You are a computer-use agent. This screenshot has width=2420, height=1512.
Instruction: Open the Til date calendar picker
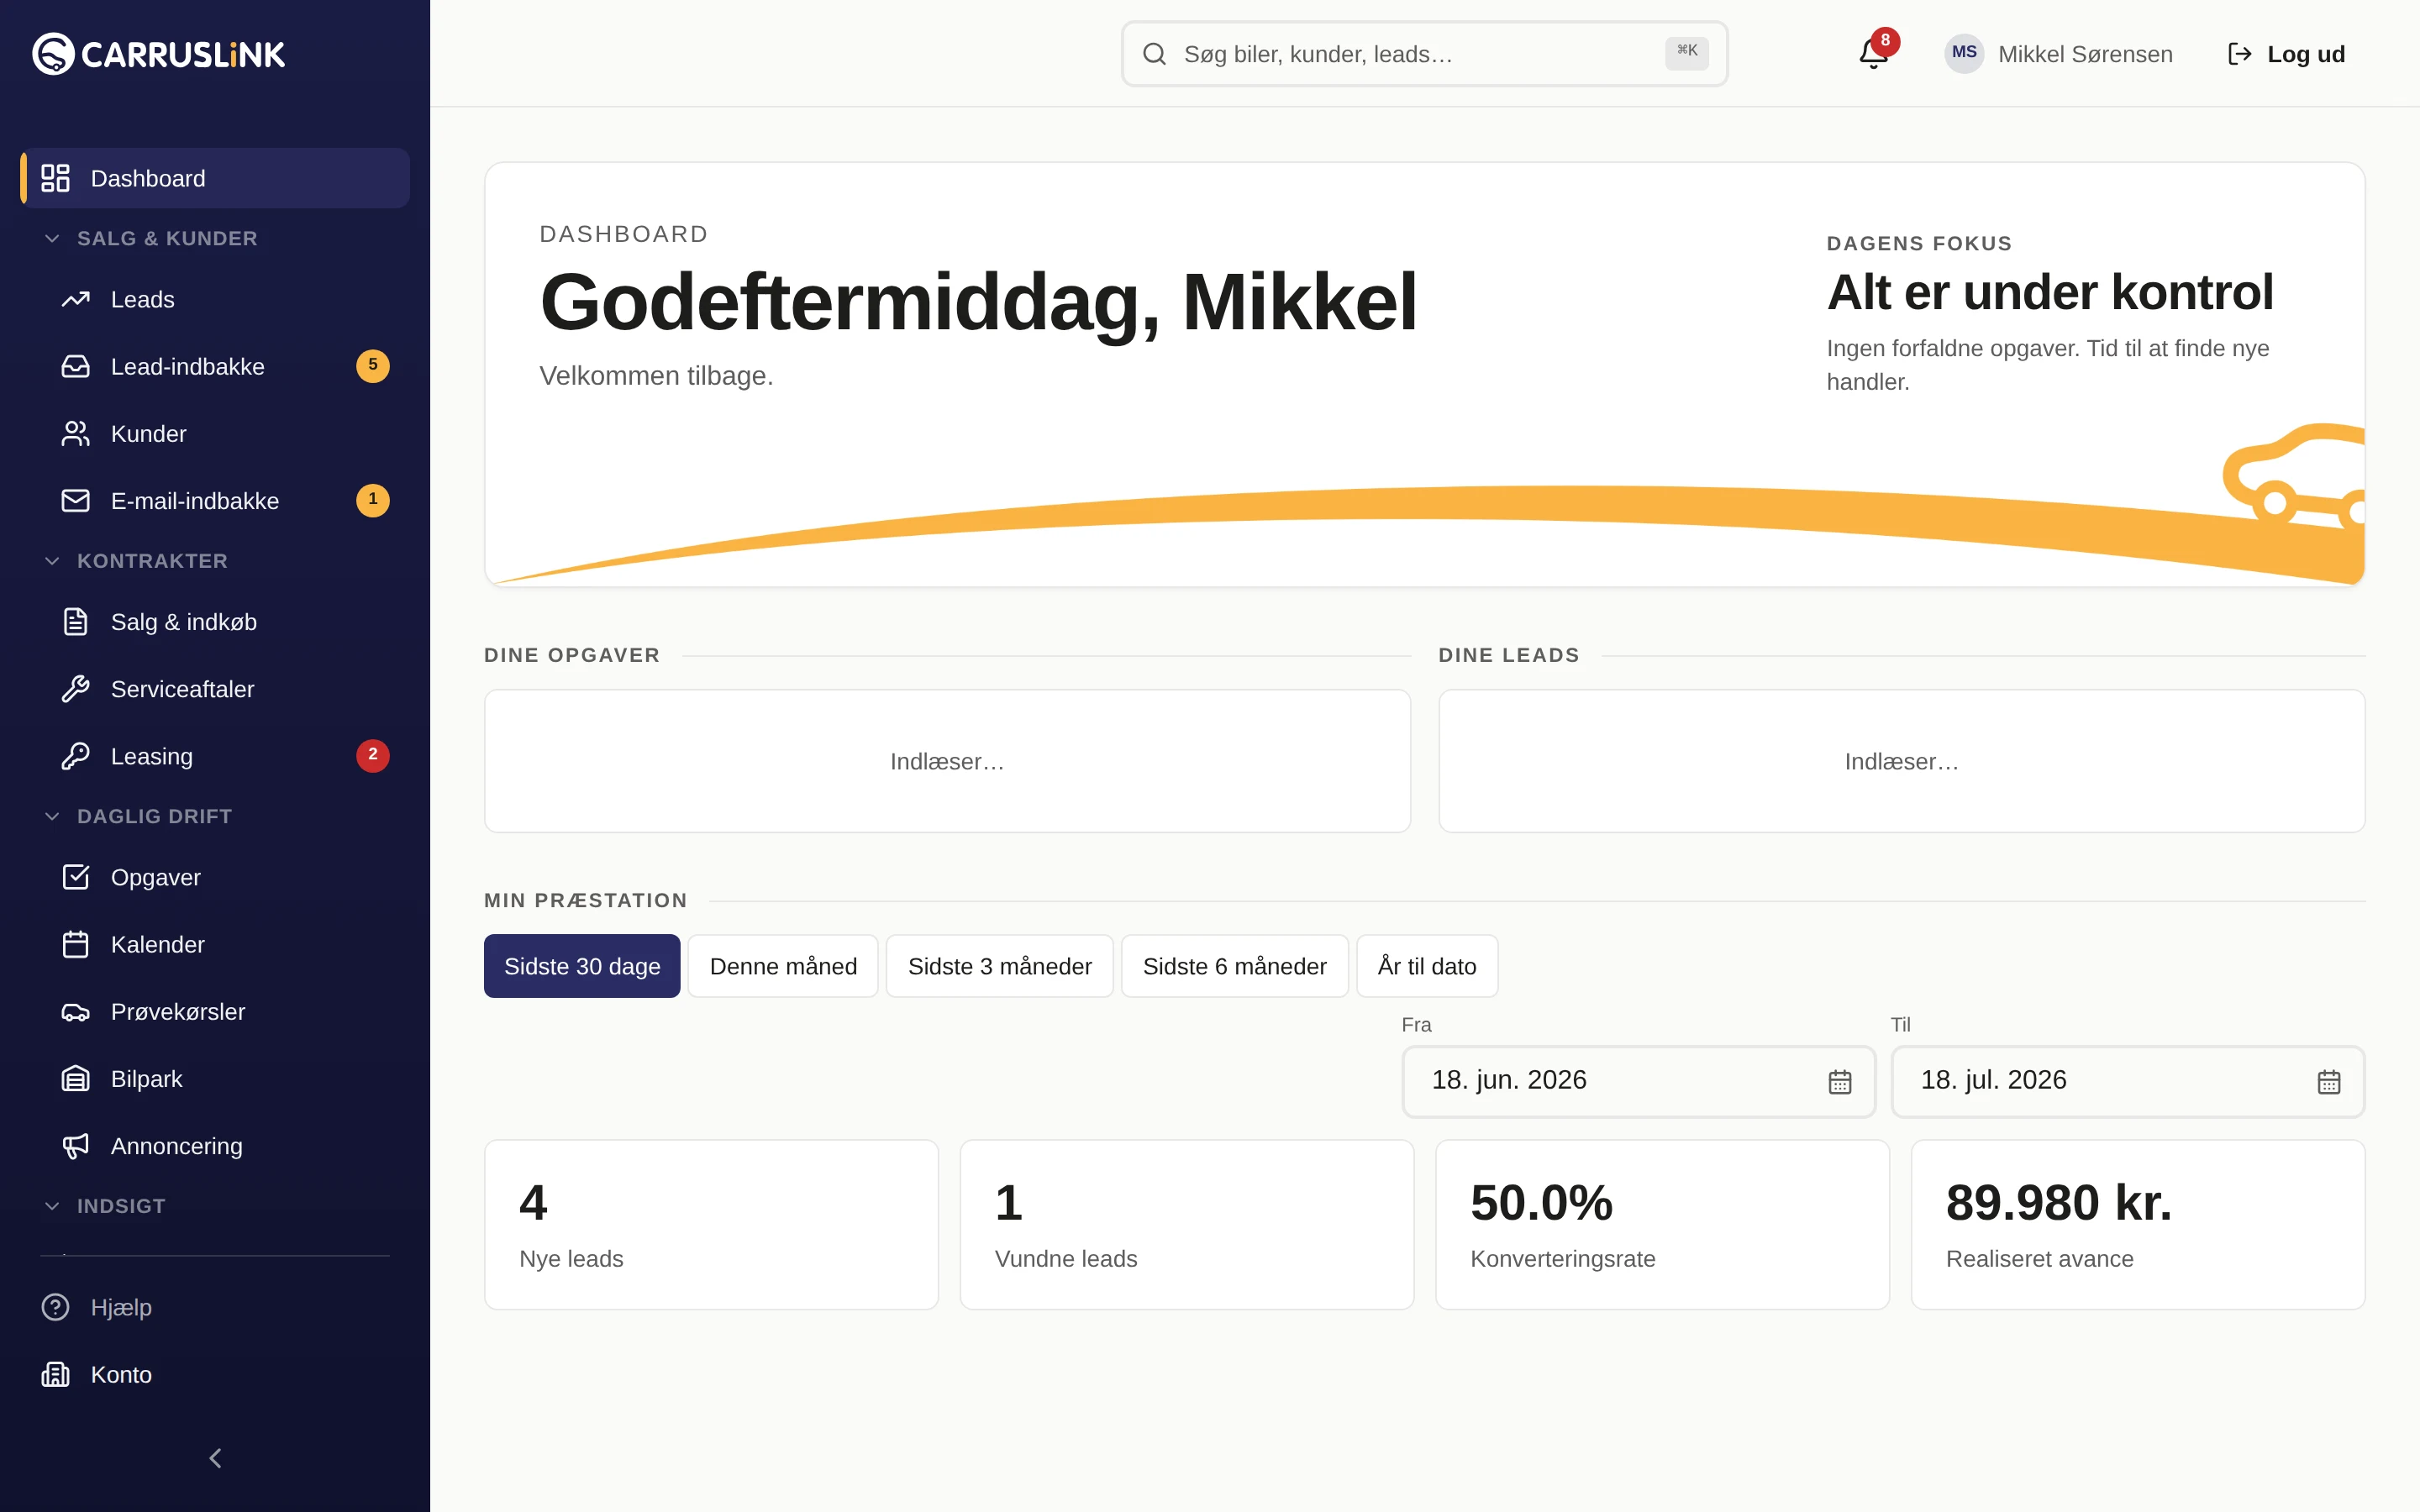point(2328,1081)
